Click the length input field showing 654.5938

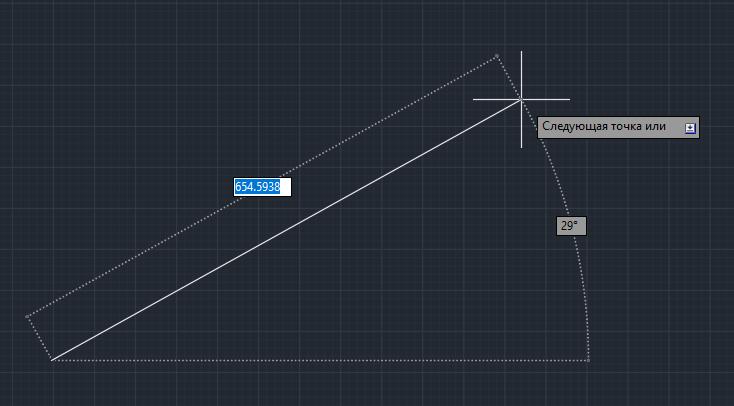tap(262, 187)
